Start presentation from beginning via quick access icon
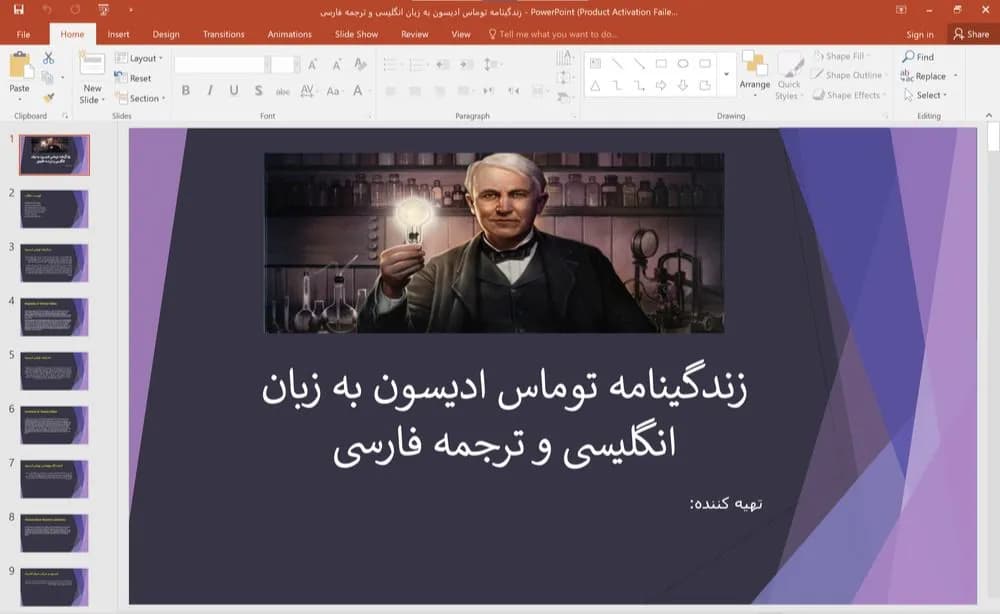This screenshot has width=1000, height=614. [103, 10]
